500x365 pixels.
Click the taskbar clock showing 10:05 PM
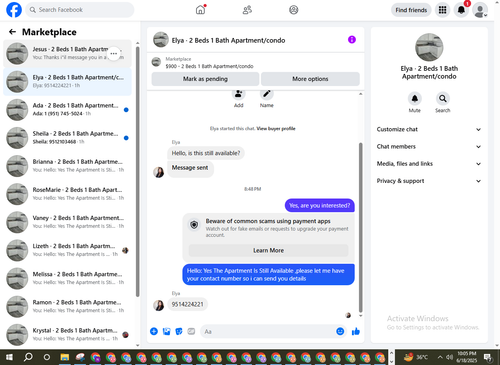tap(467, 357)
